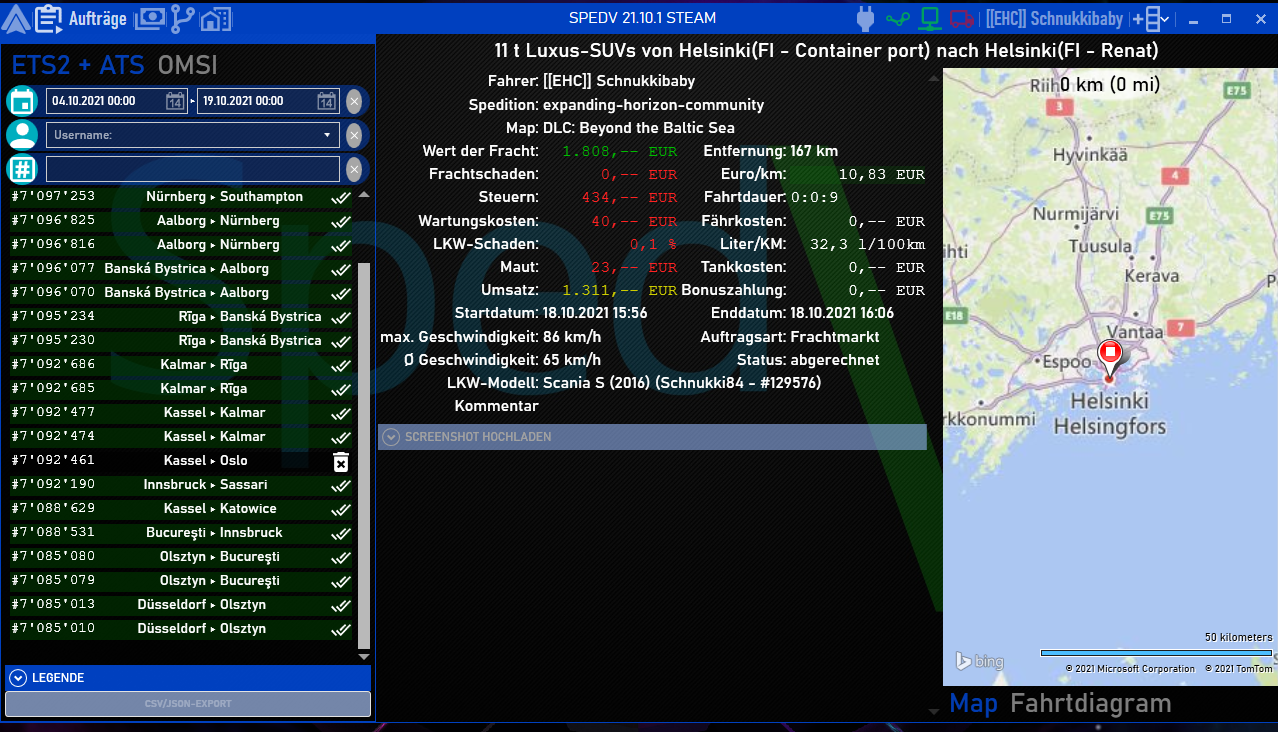Open the finances money icon section
1278x732 pixels.
tap(150, 18)
